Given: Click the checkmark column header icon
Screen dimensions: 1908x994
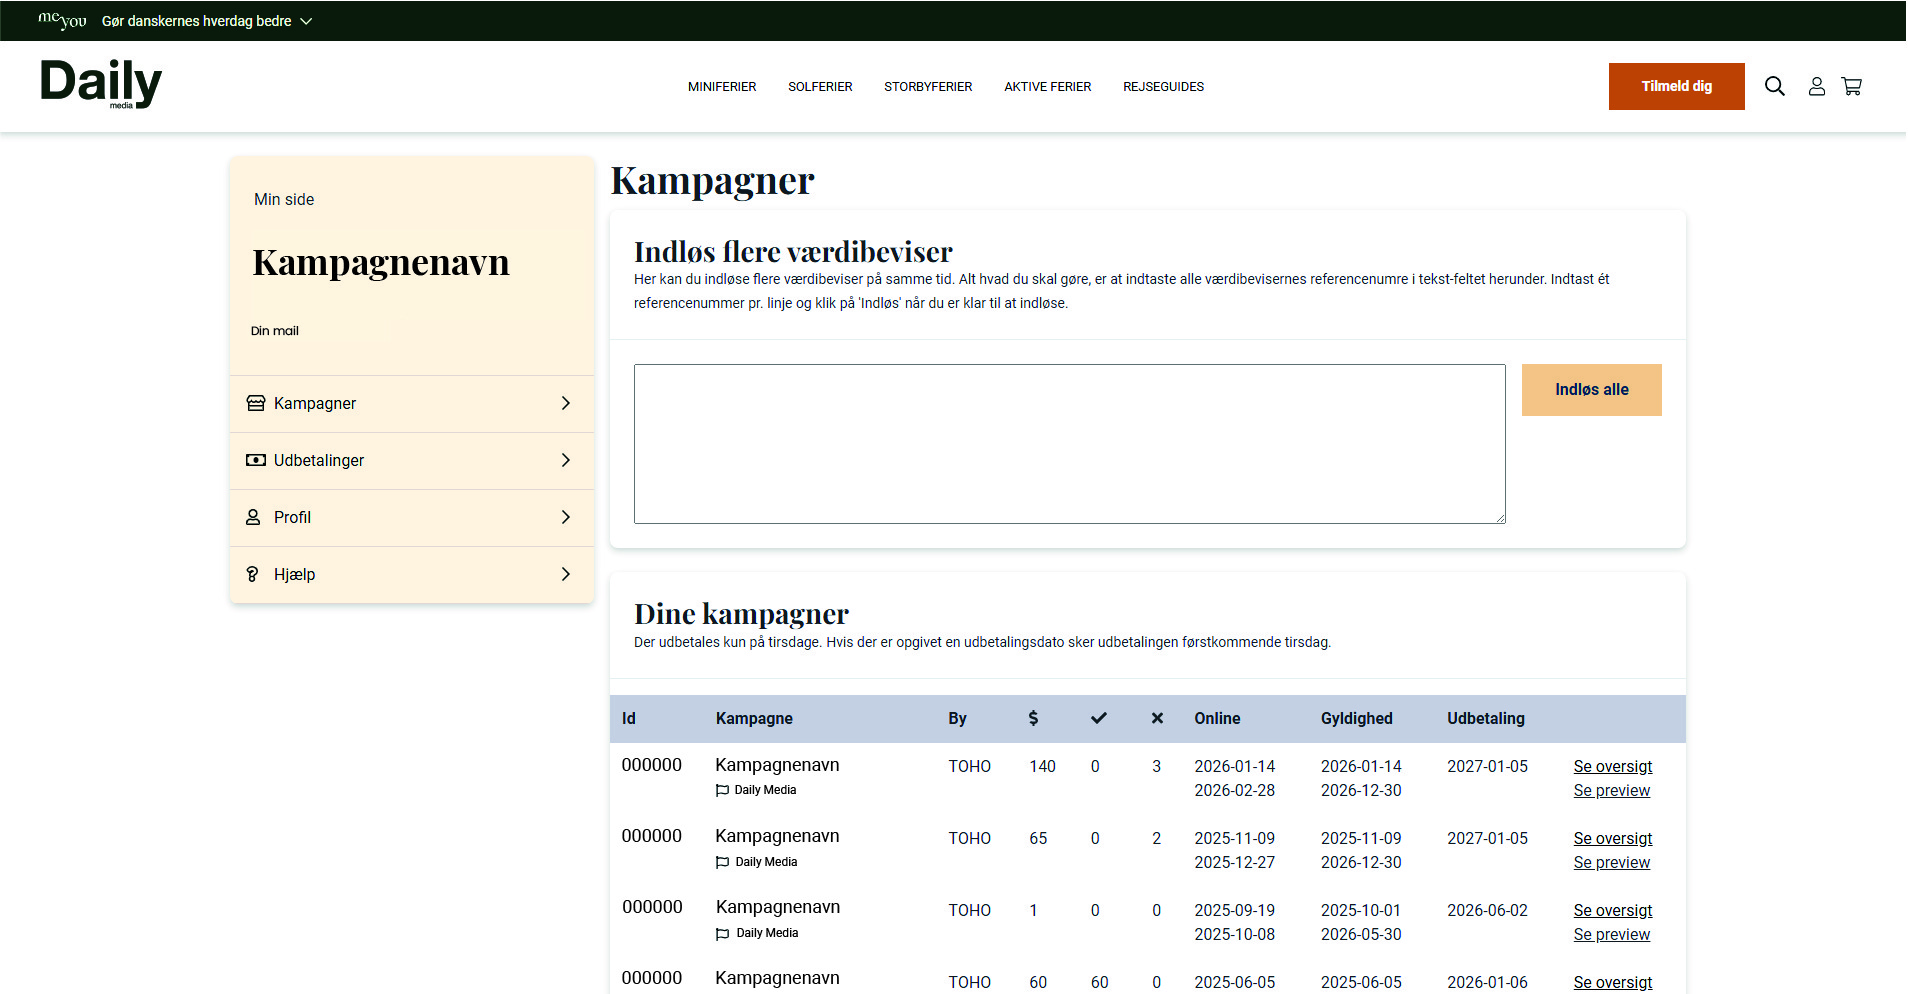Looking at the screenshot, I should (1098, 718).
